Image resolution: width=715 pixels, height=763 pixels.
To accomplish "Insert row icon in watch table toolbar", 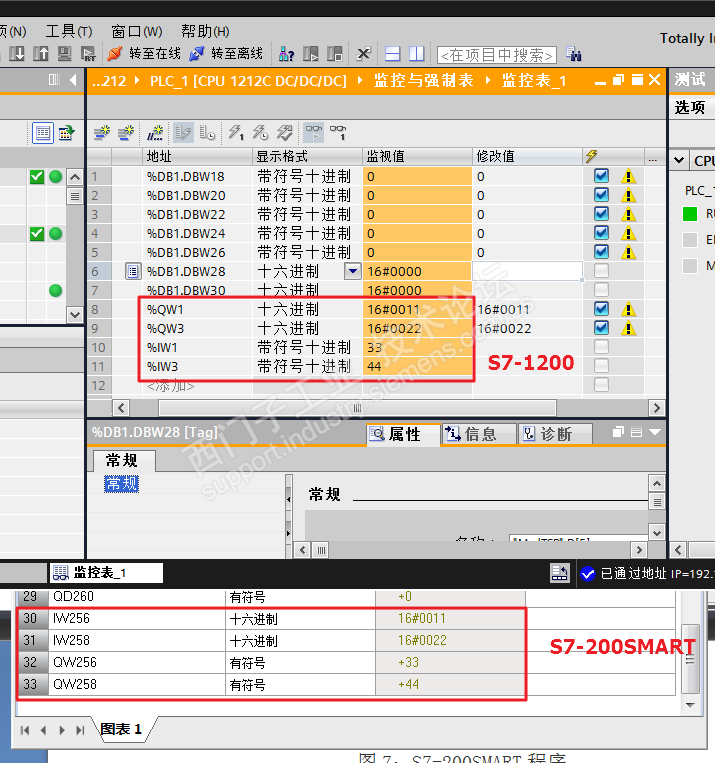I will coord(102,132).
